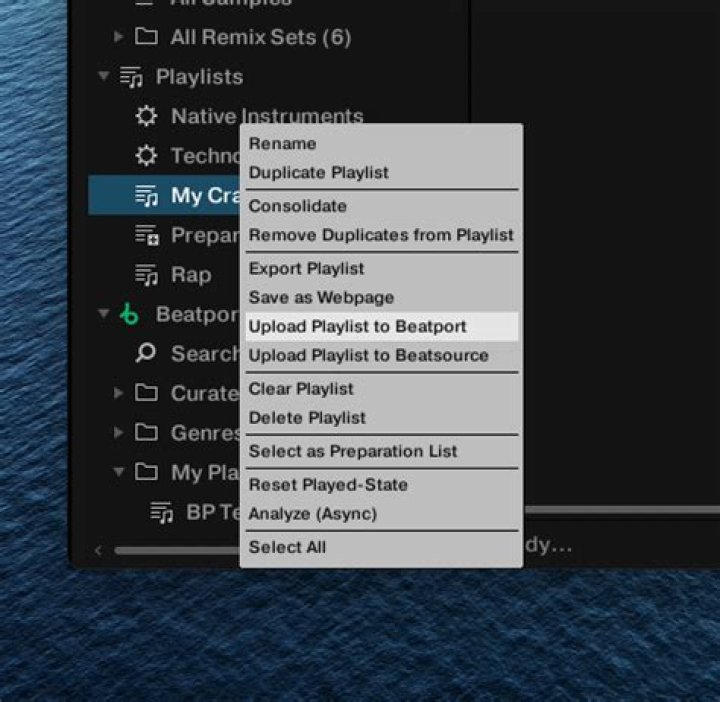
Task: Expand the All Remix Sets folder
Action: tap(119, 37)
